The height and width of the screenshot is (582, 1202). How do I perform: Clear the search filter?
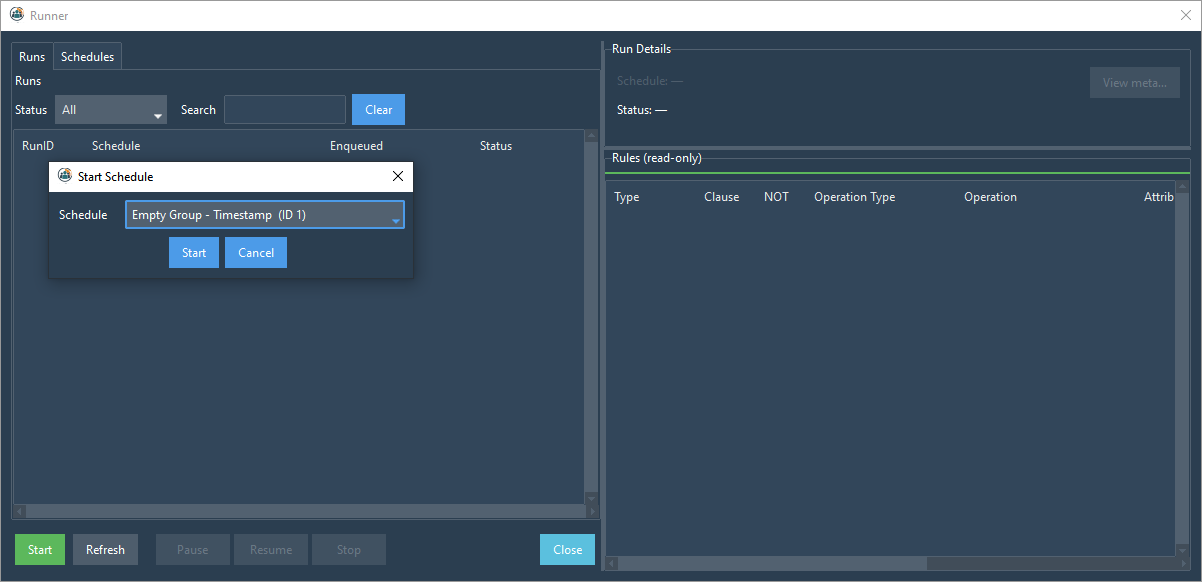pos(378,109)
